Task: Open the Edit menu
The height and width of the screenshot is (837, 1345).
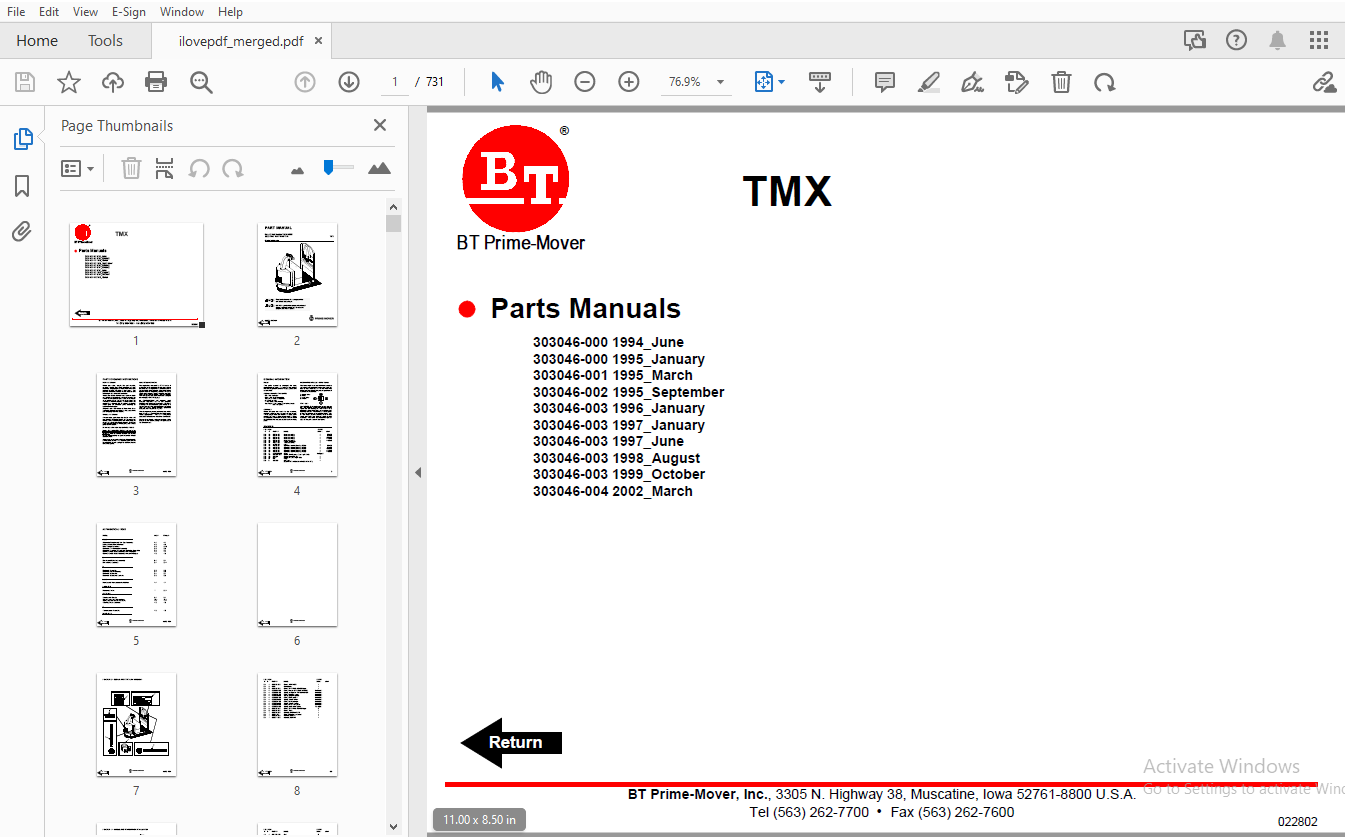Action: (49, 12)
